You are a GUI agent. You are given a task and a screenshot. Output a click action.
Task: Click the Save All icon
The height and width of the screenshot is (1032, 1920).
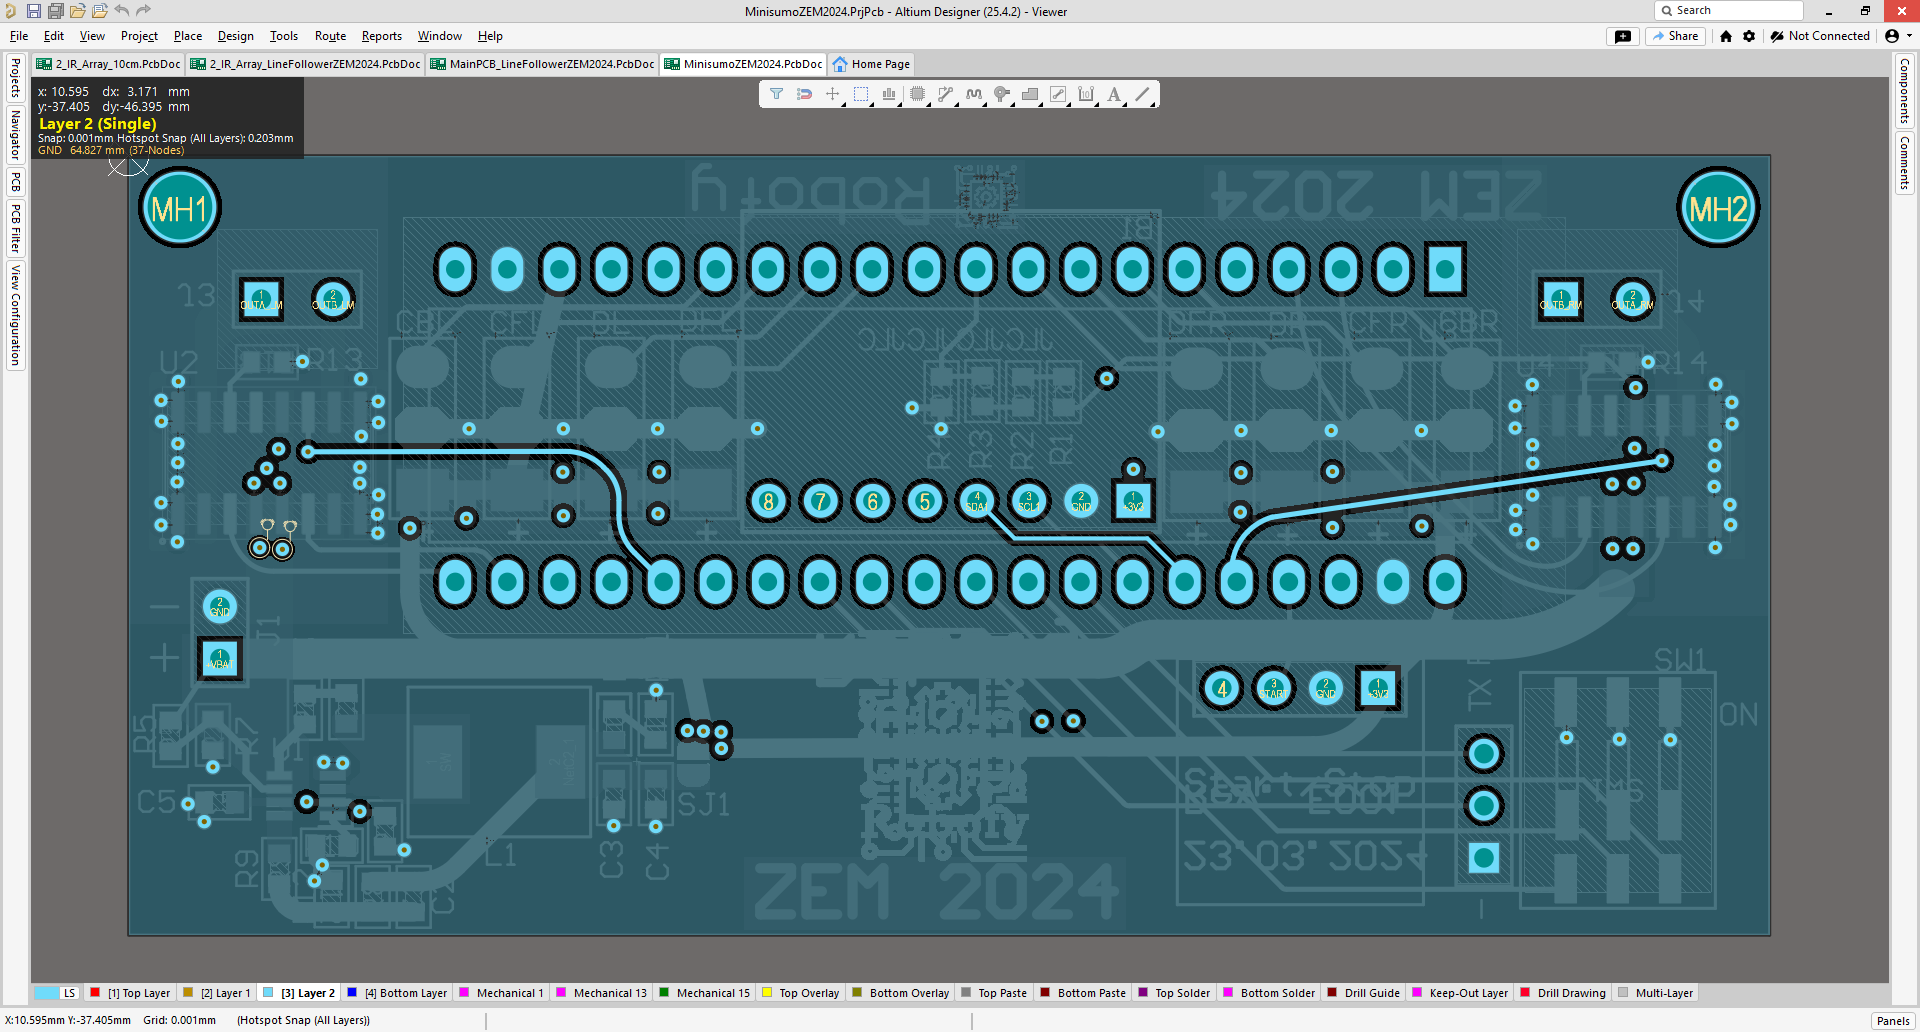(x=55, y=11)
